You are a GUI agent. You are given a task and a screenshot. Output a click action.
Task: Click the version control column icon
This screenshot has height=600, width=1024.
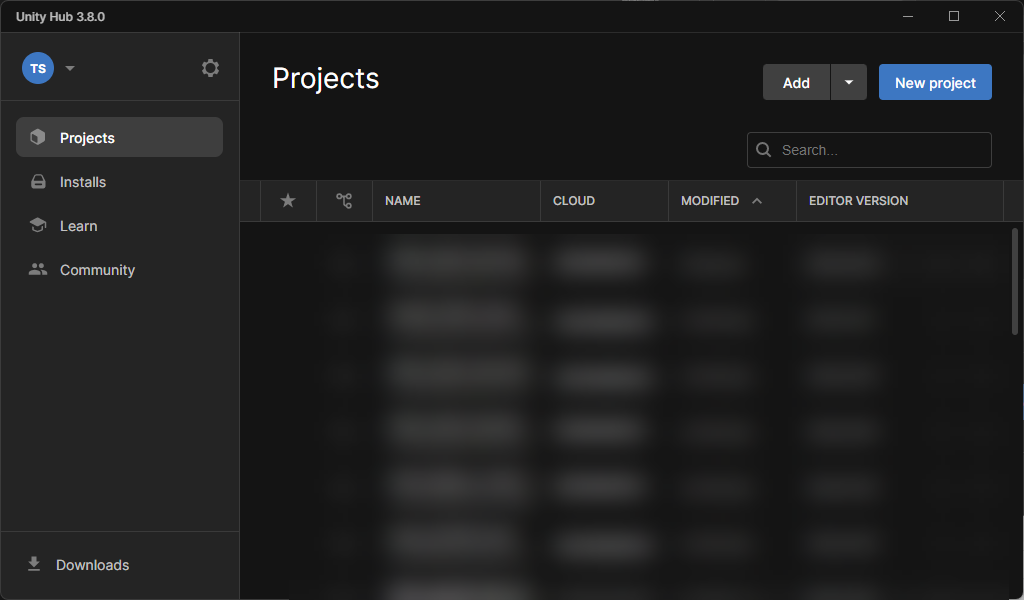click(344, 201)
